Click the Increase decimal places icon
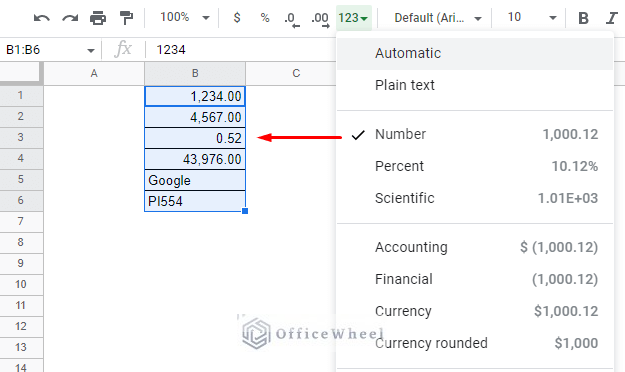Image resolution: width=625 pixels, height=372 pixels. pyautogui.click(x=320, y=19)
